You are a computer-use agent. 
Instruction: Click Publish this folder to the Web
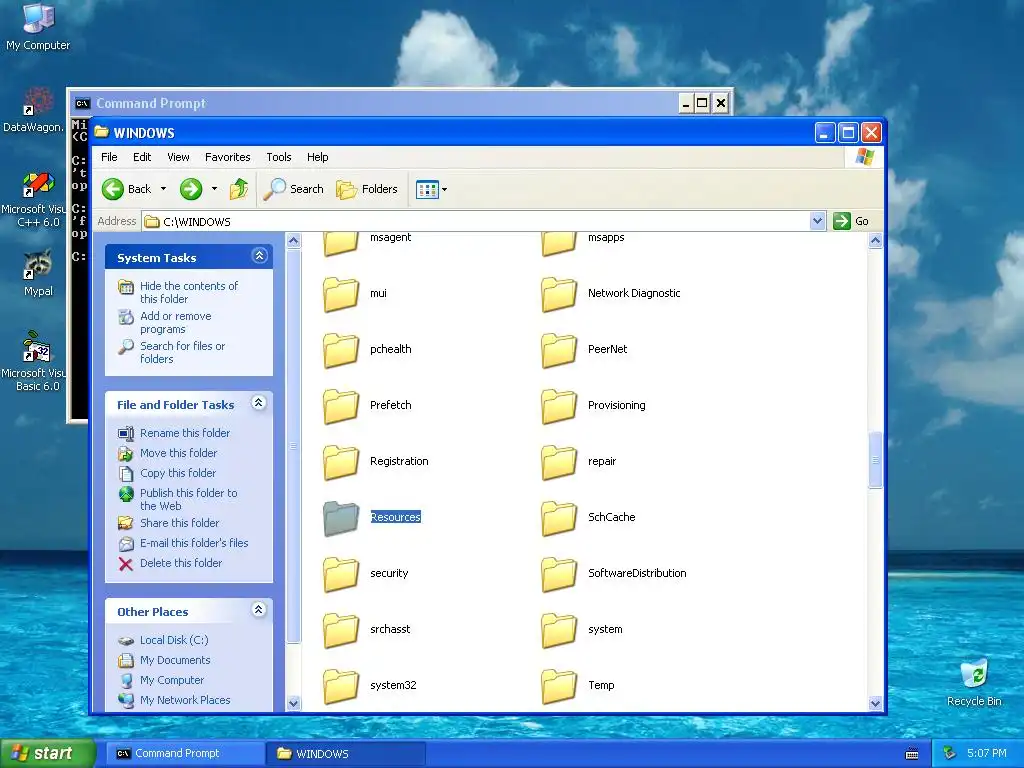tap(189, 500)
